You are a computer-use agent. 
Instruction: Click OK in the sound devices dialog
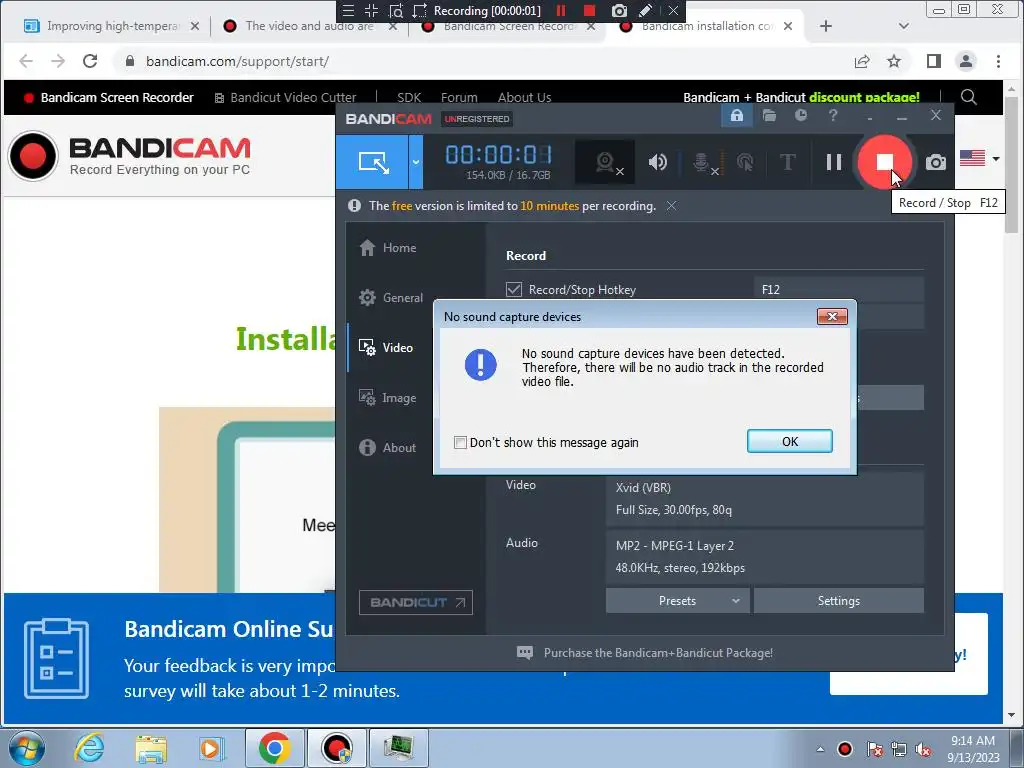790,441
